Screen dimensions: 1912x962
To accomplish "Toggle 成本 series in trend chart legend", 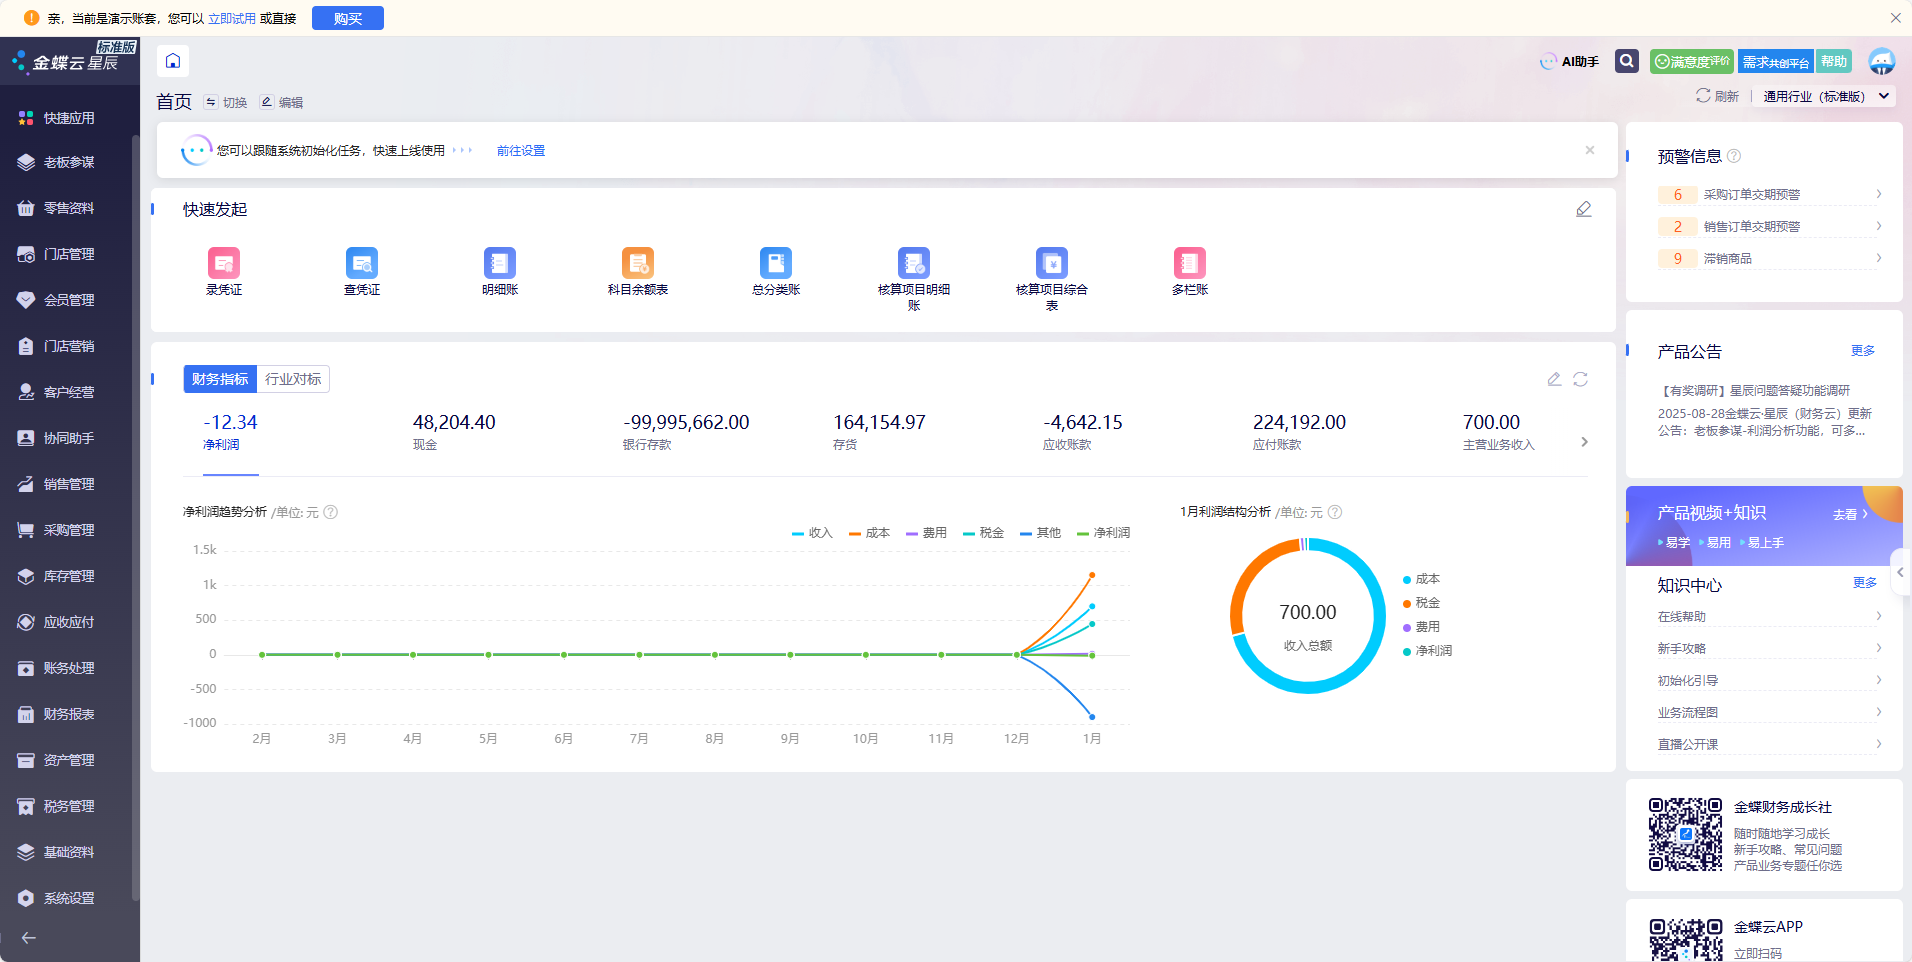I will [869, 533].
